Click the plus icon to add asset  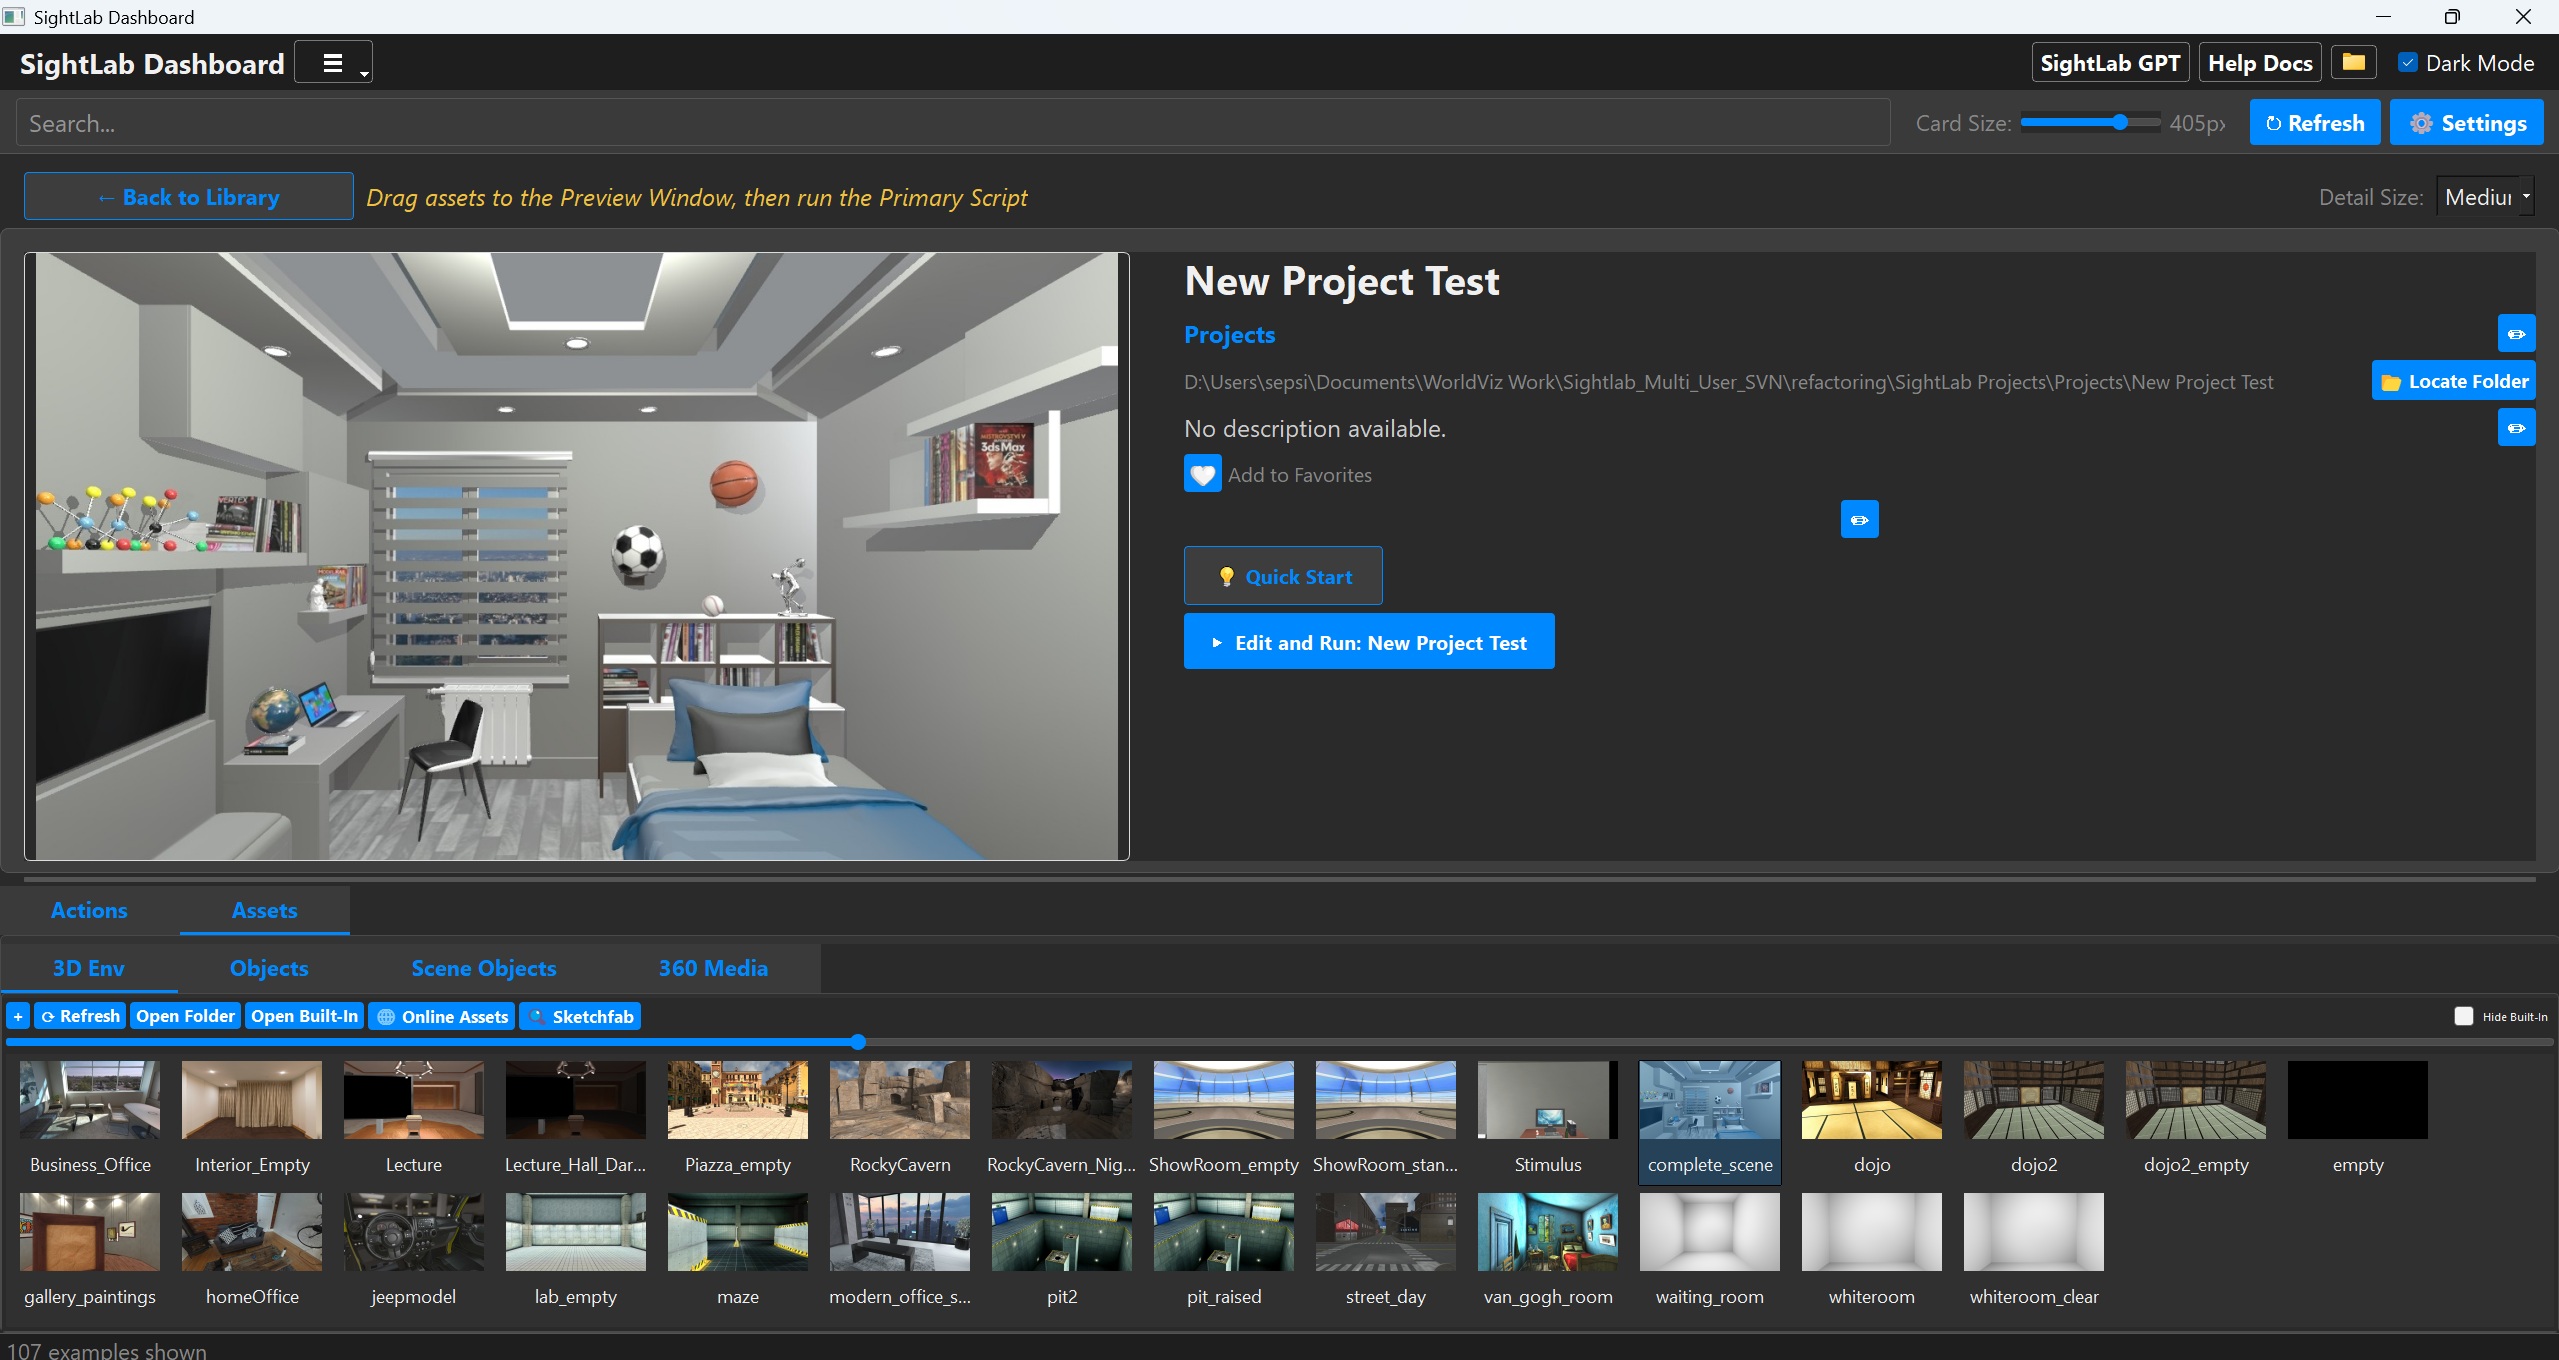tap(18, 1016)
